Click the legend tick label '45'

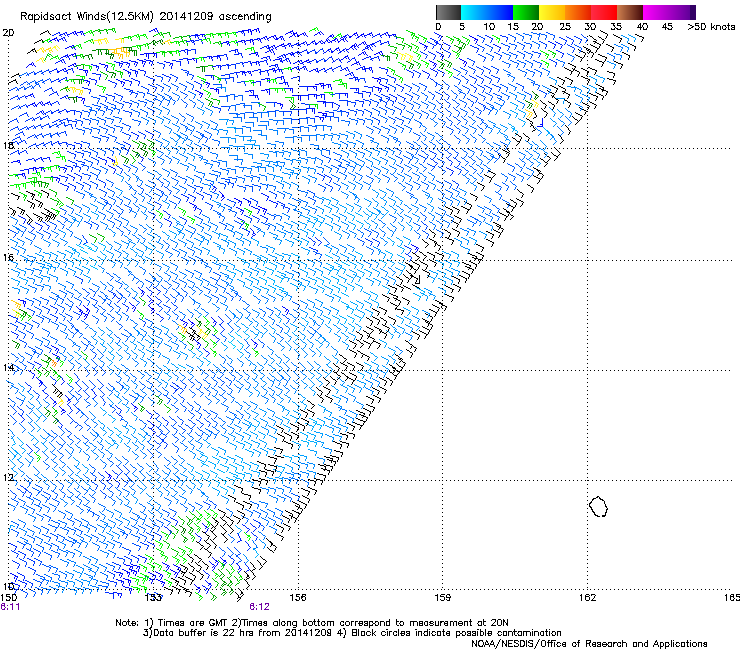667,27
